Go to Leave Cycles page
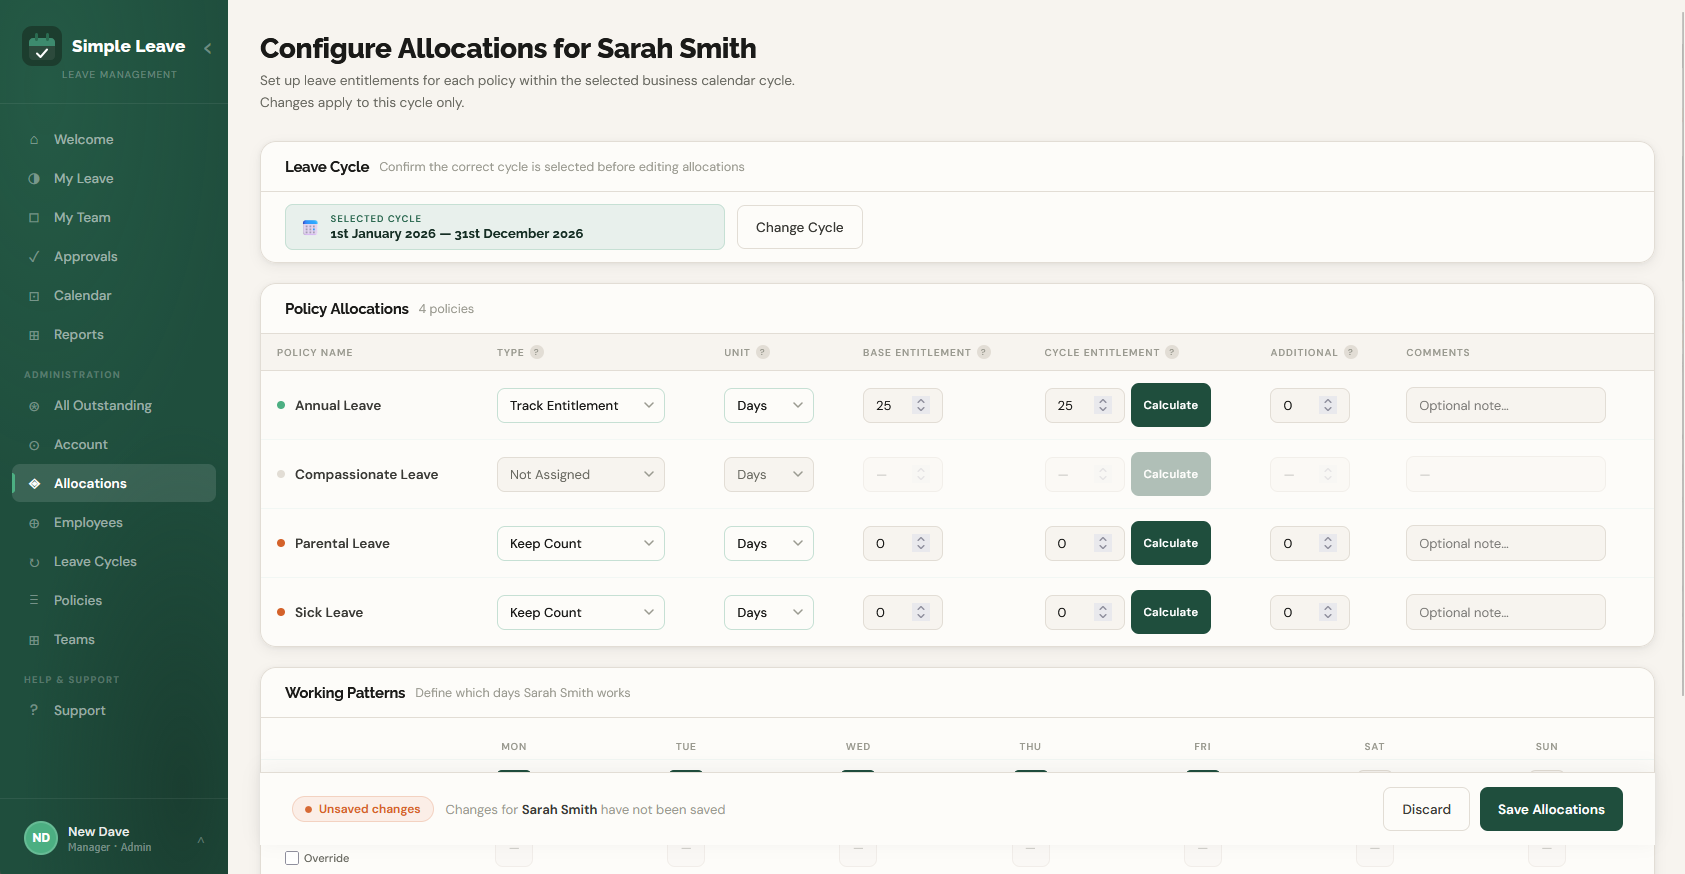The image size is (1685, 874). point(95,561)
